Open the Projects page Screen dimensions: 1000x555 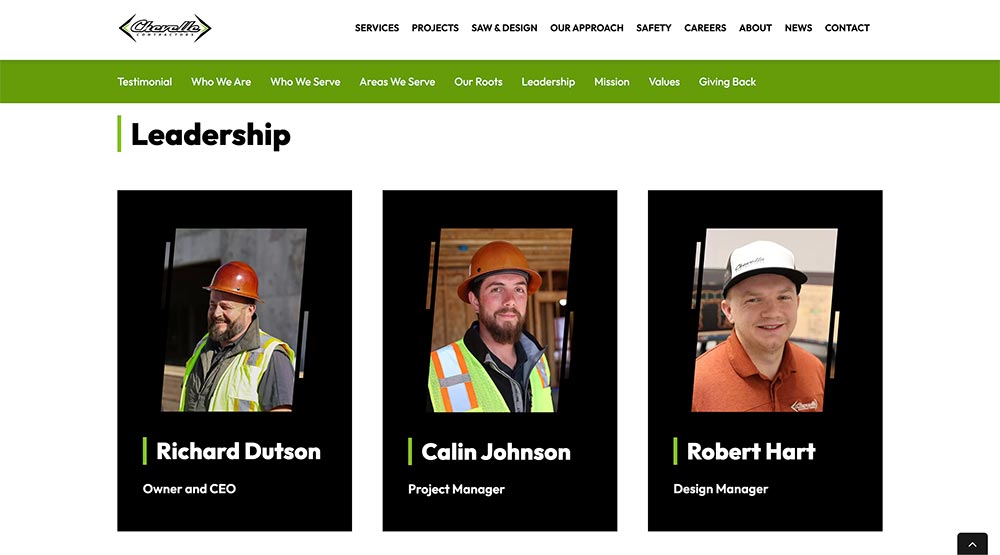(435, 28)
